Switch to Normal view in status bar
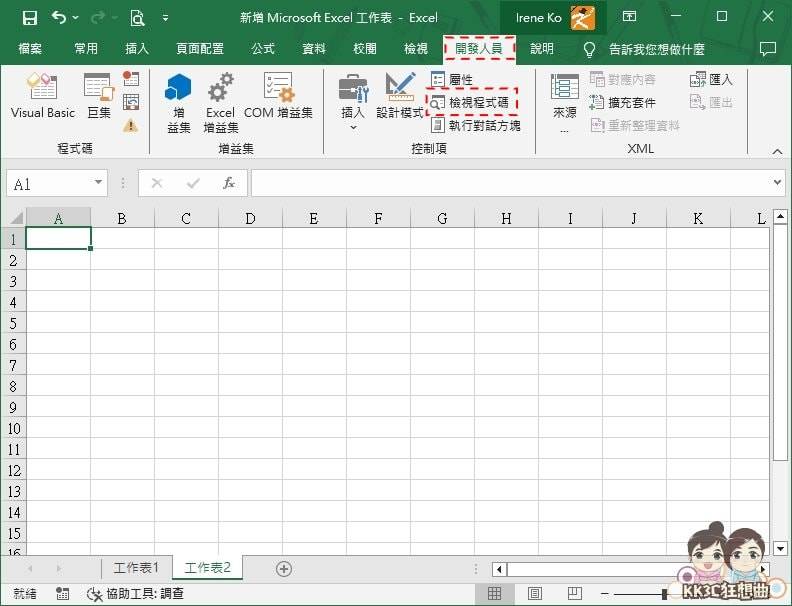 tap(494, 593)
